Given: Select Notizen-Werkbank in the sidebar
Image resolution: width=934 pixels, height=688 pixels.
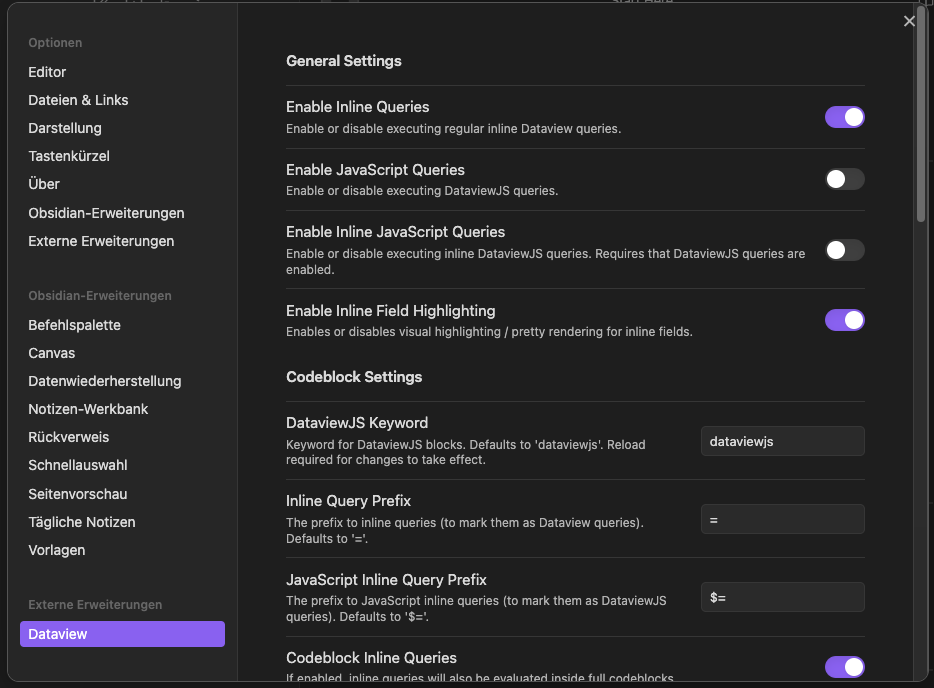Looking at the screenshot, I should (x=88, y=409).
